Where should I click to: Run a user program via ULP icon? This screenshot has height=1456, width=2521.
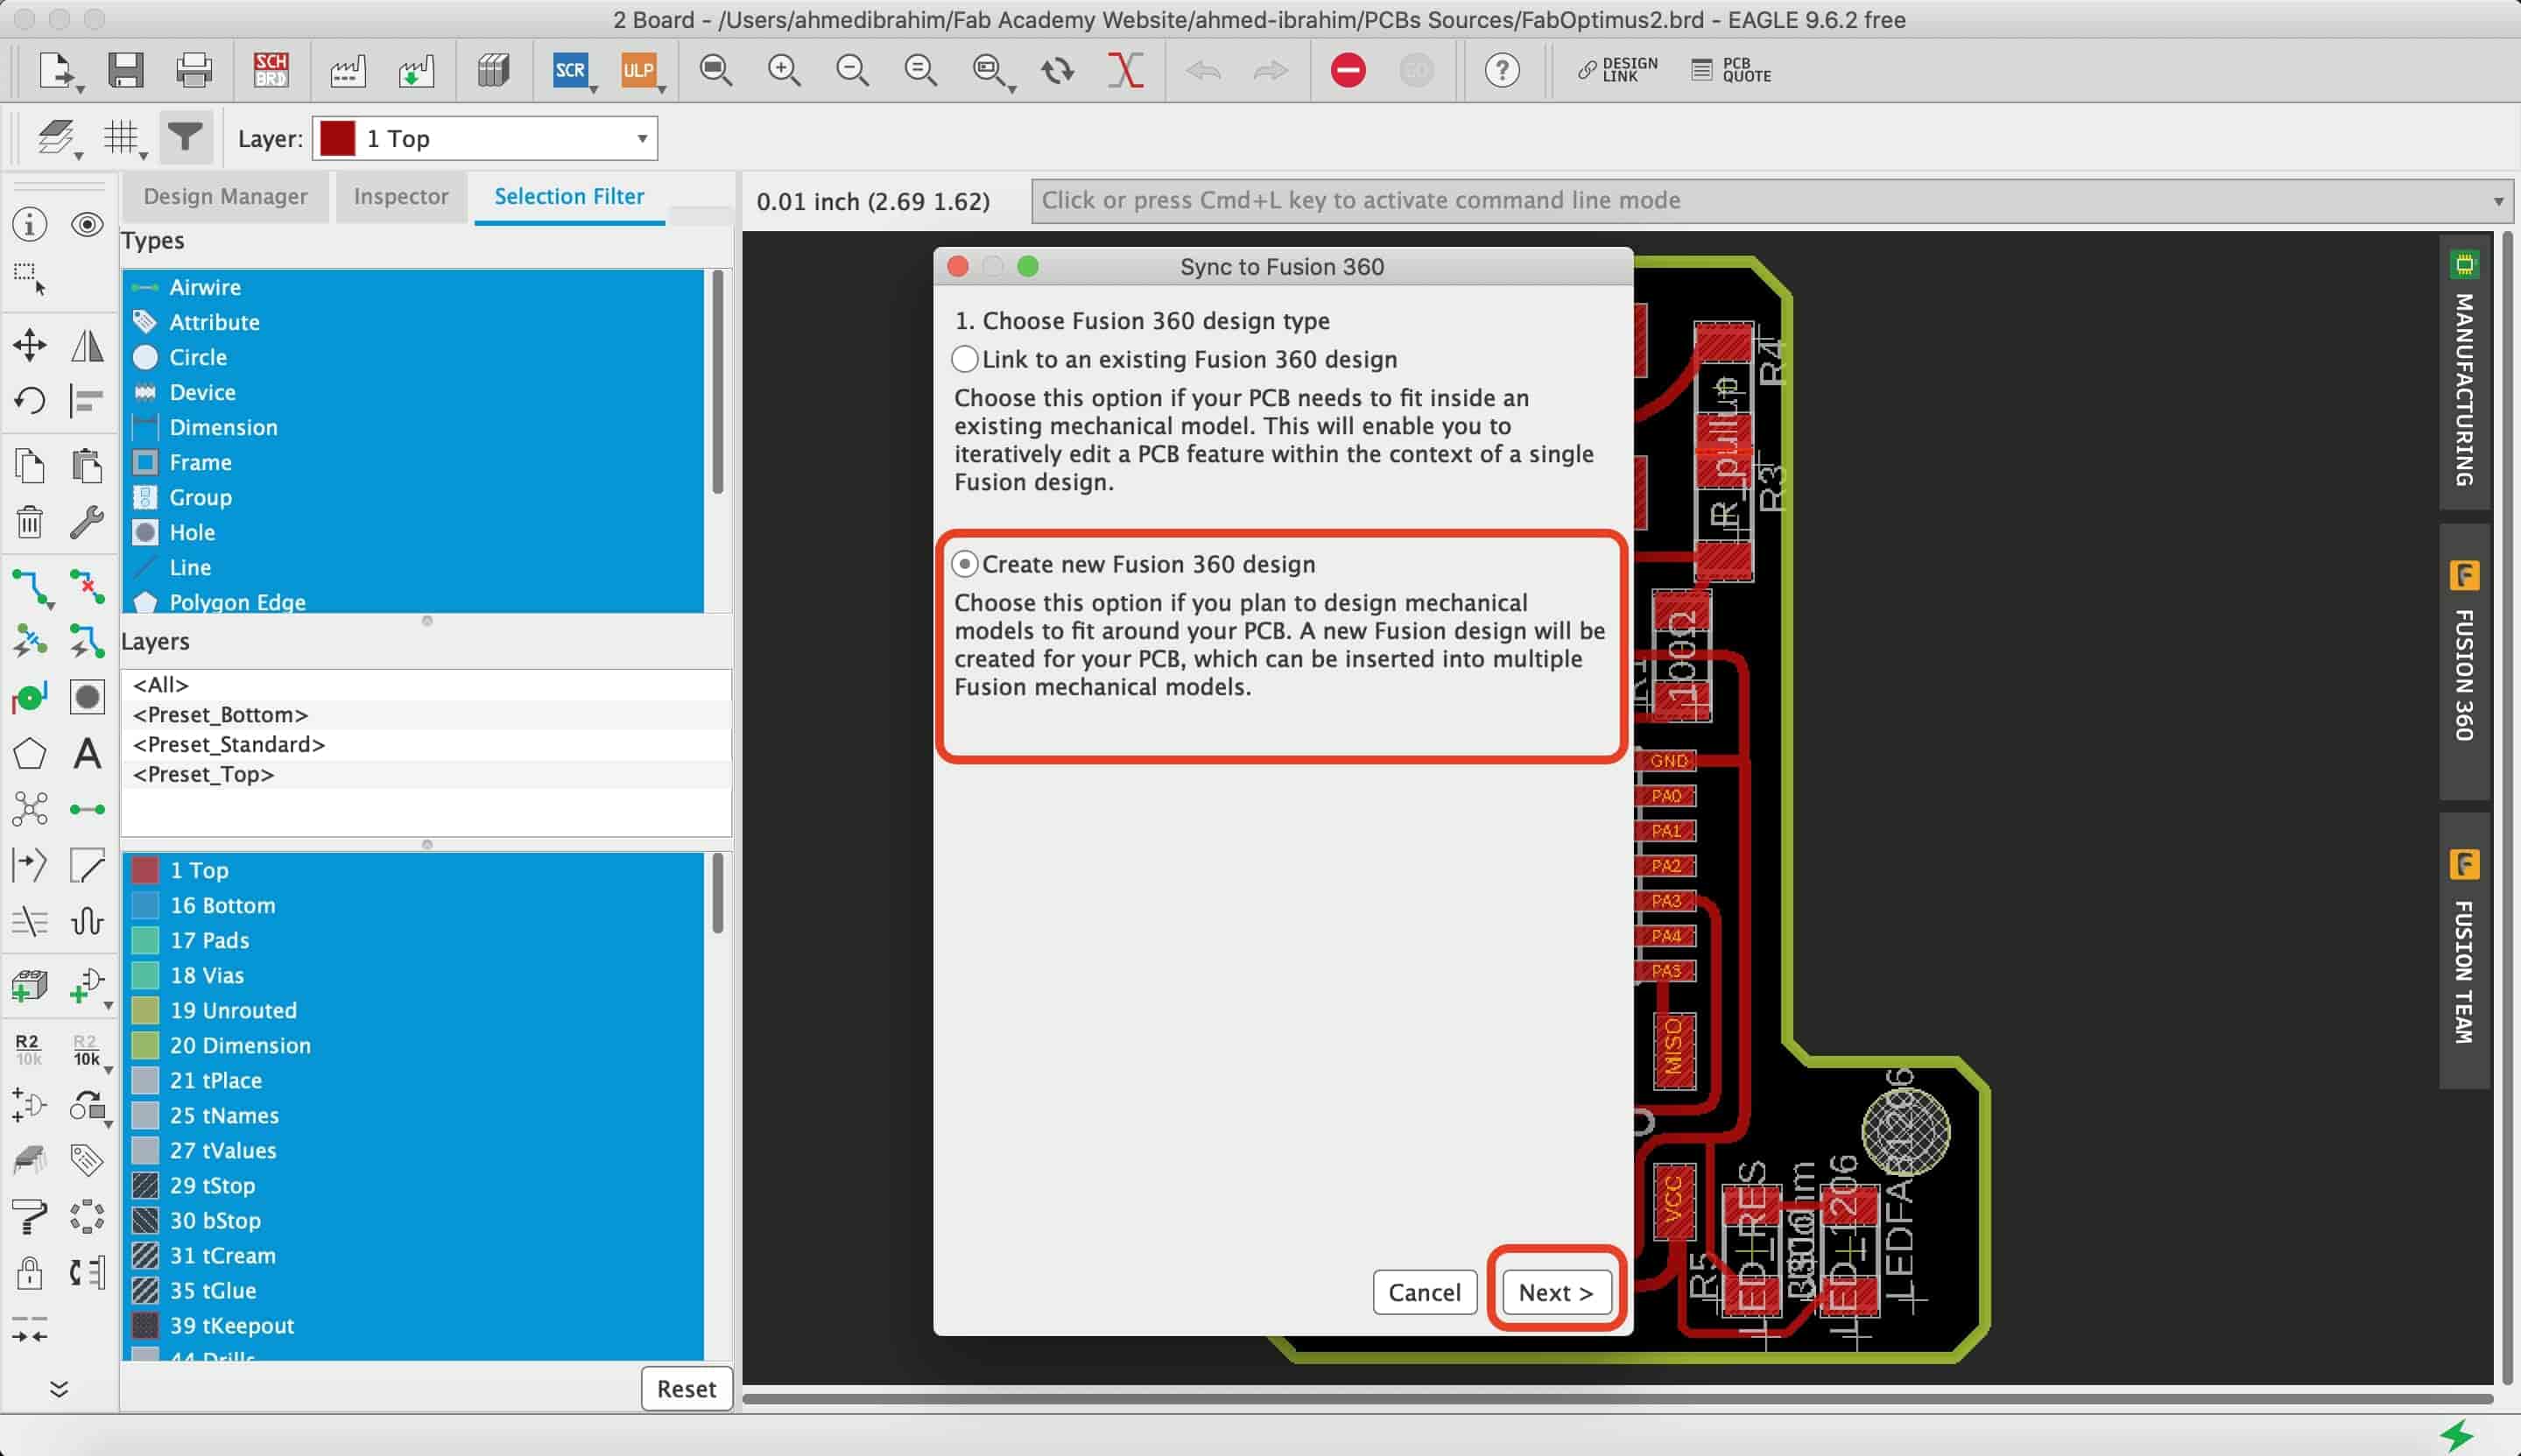pos(638,70)
